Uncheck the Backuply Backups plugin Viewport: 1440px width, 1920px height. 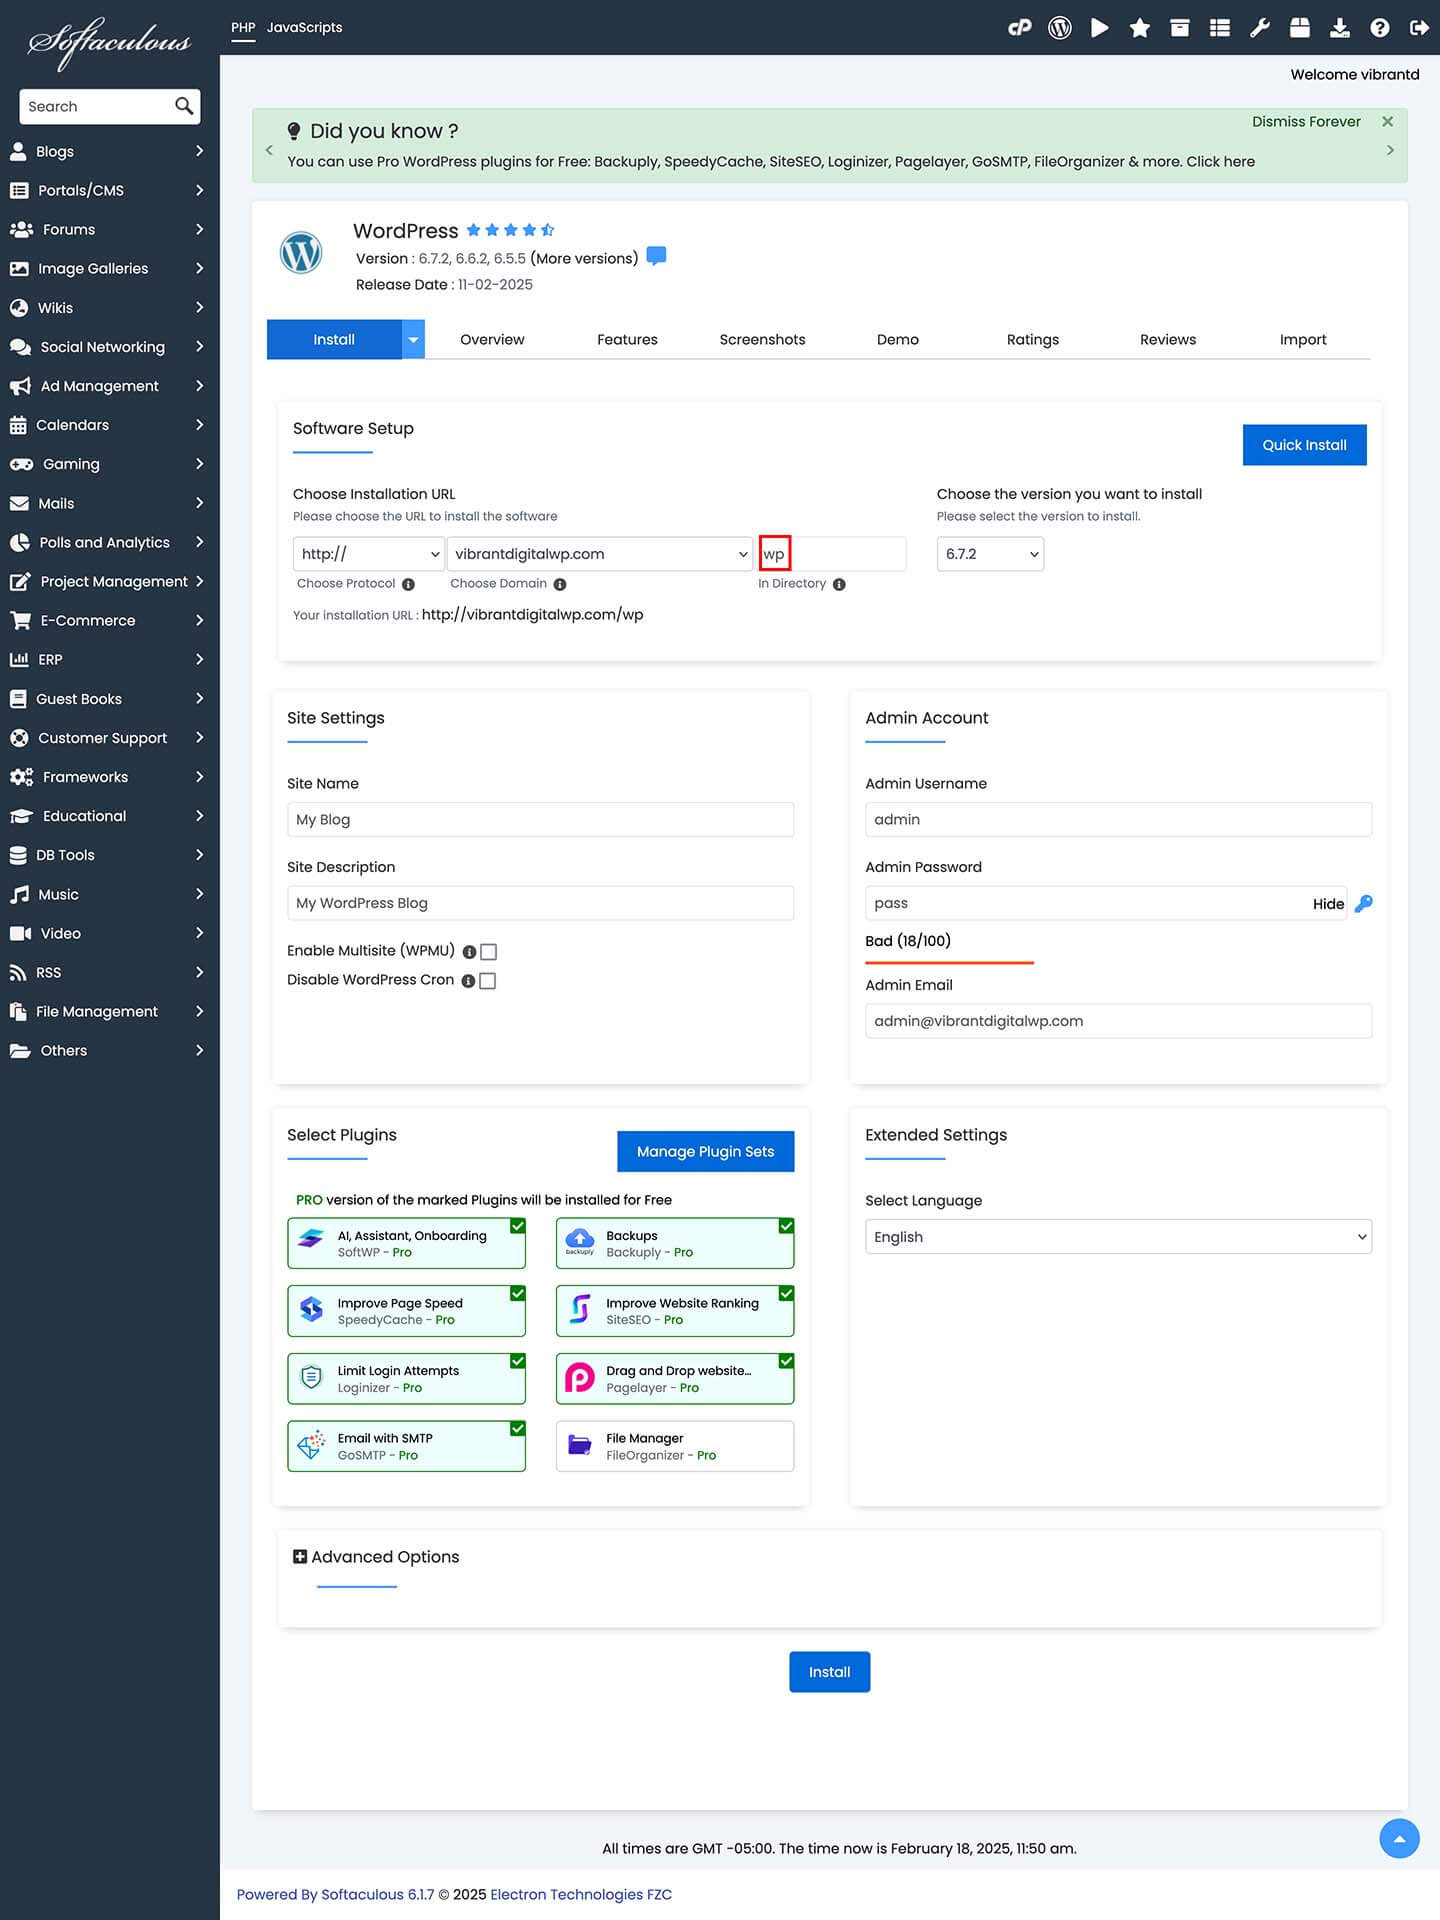point(787,1226)
